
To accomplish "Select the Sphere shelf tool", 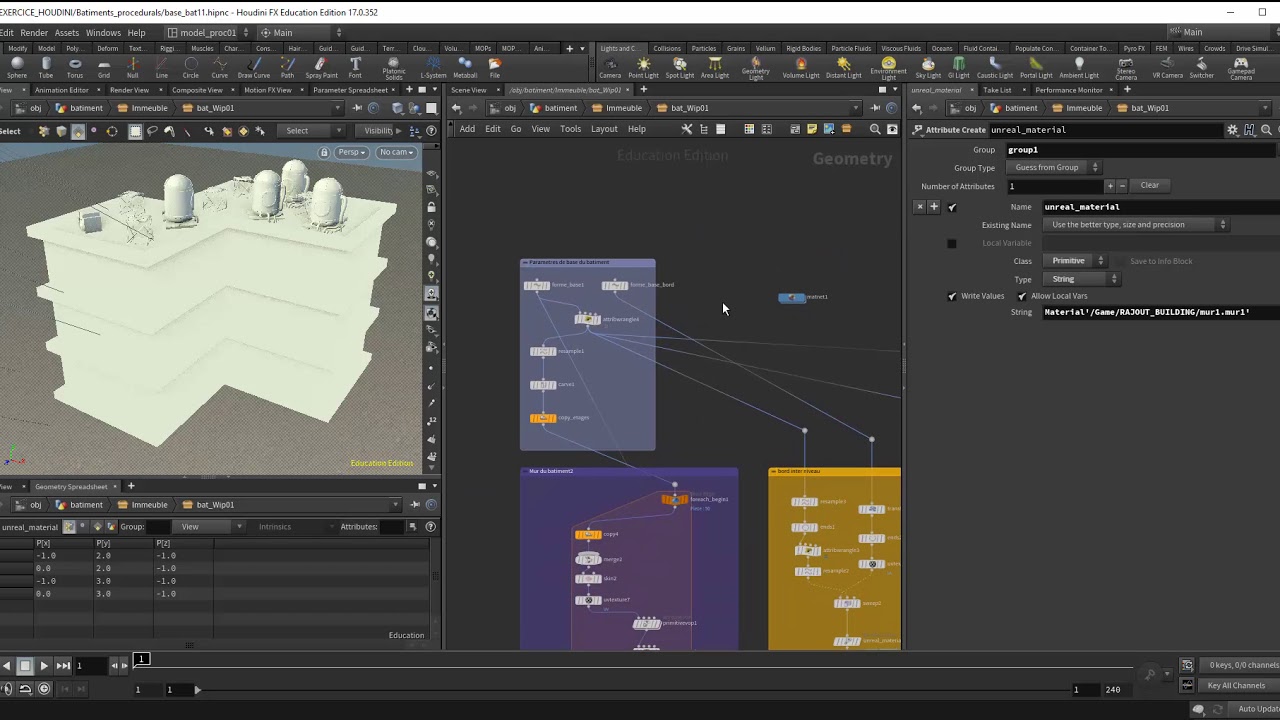I will coord(16,68).
